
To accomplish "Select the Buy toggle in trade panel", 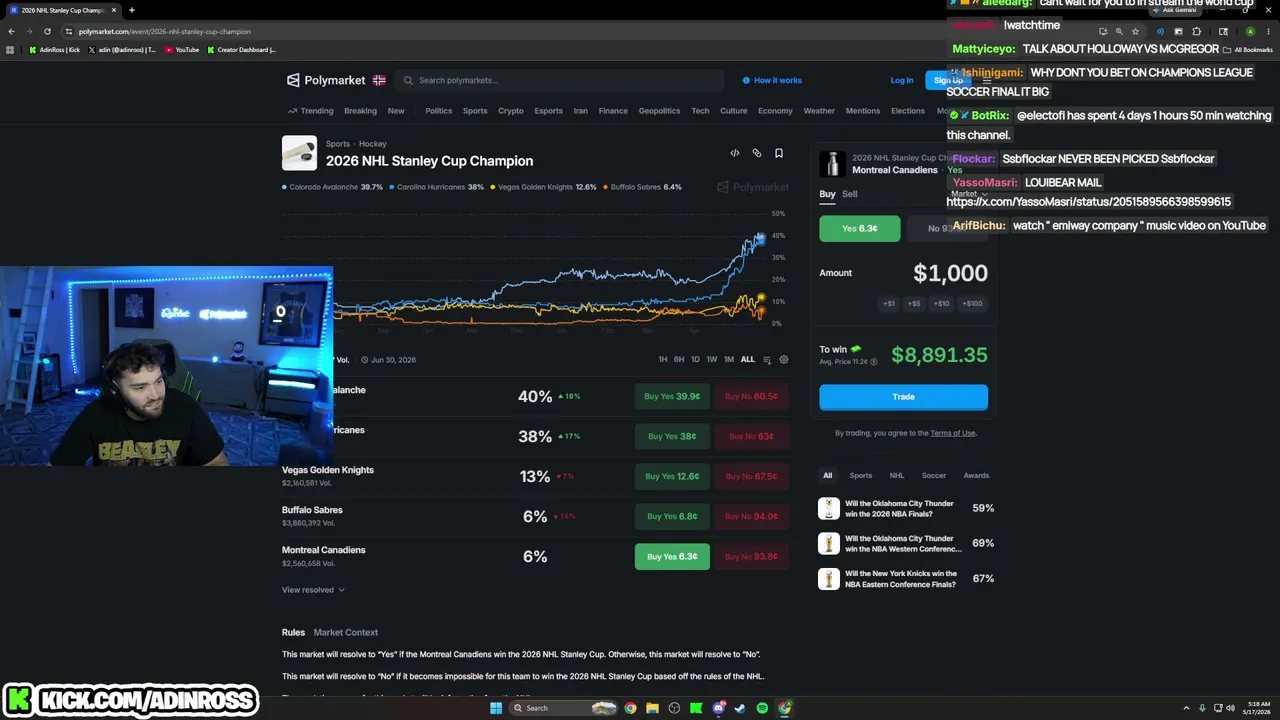I will [827, 194].
